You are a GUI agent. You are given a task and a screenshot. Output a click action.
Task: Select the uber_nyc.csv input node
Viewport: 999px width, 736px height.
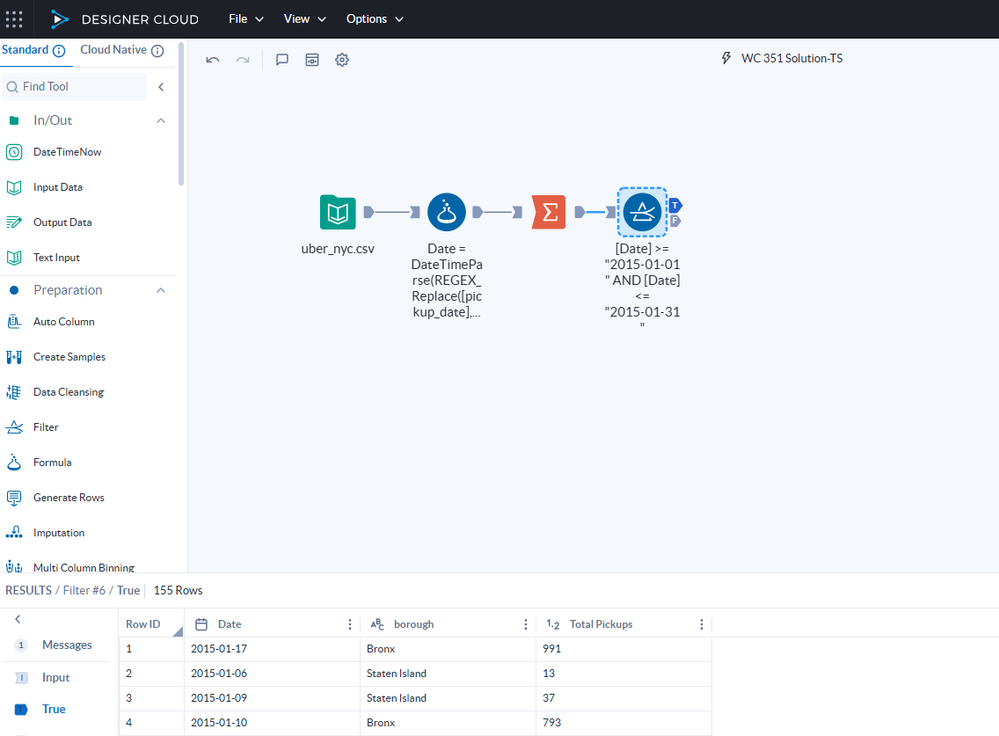(338, 212)
